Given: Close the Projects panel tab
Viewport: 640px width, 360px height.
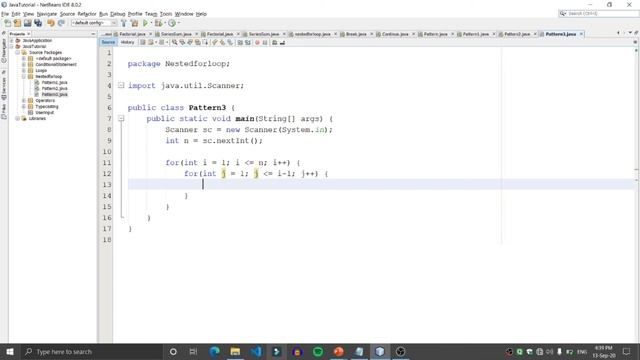Looking at the screenshot, I should 29,34.
